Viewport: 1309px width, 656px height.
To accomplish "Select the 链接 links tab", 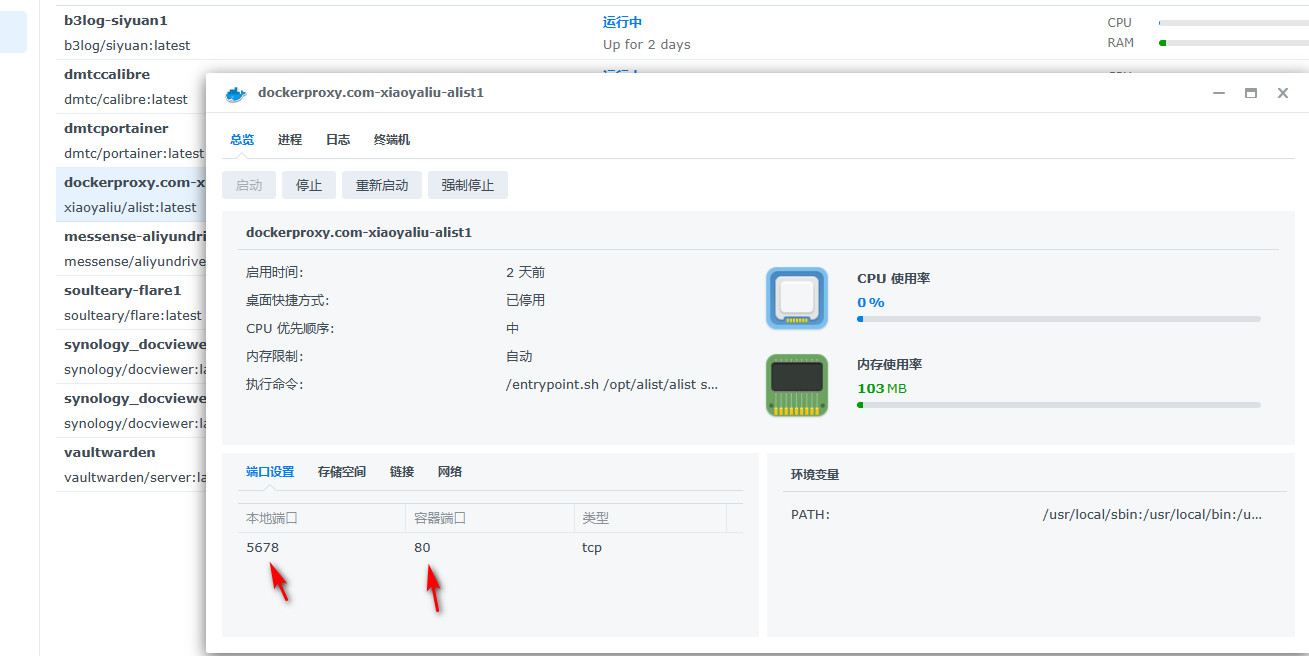I will click(402, 472).
